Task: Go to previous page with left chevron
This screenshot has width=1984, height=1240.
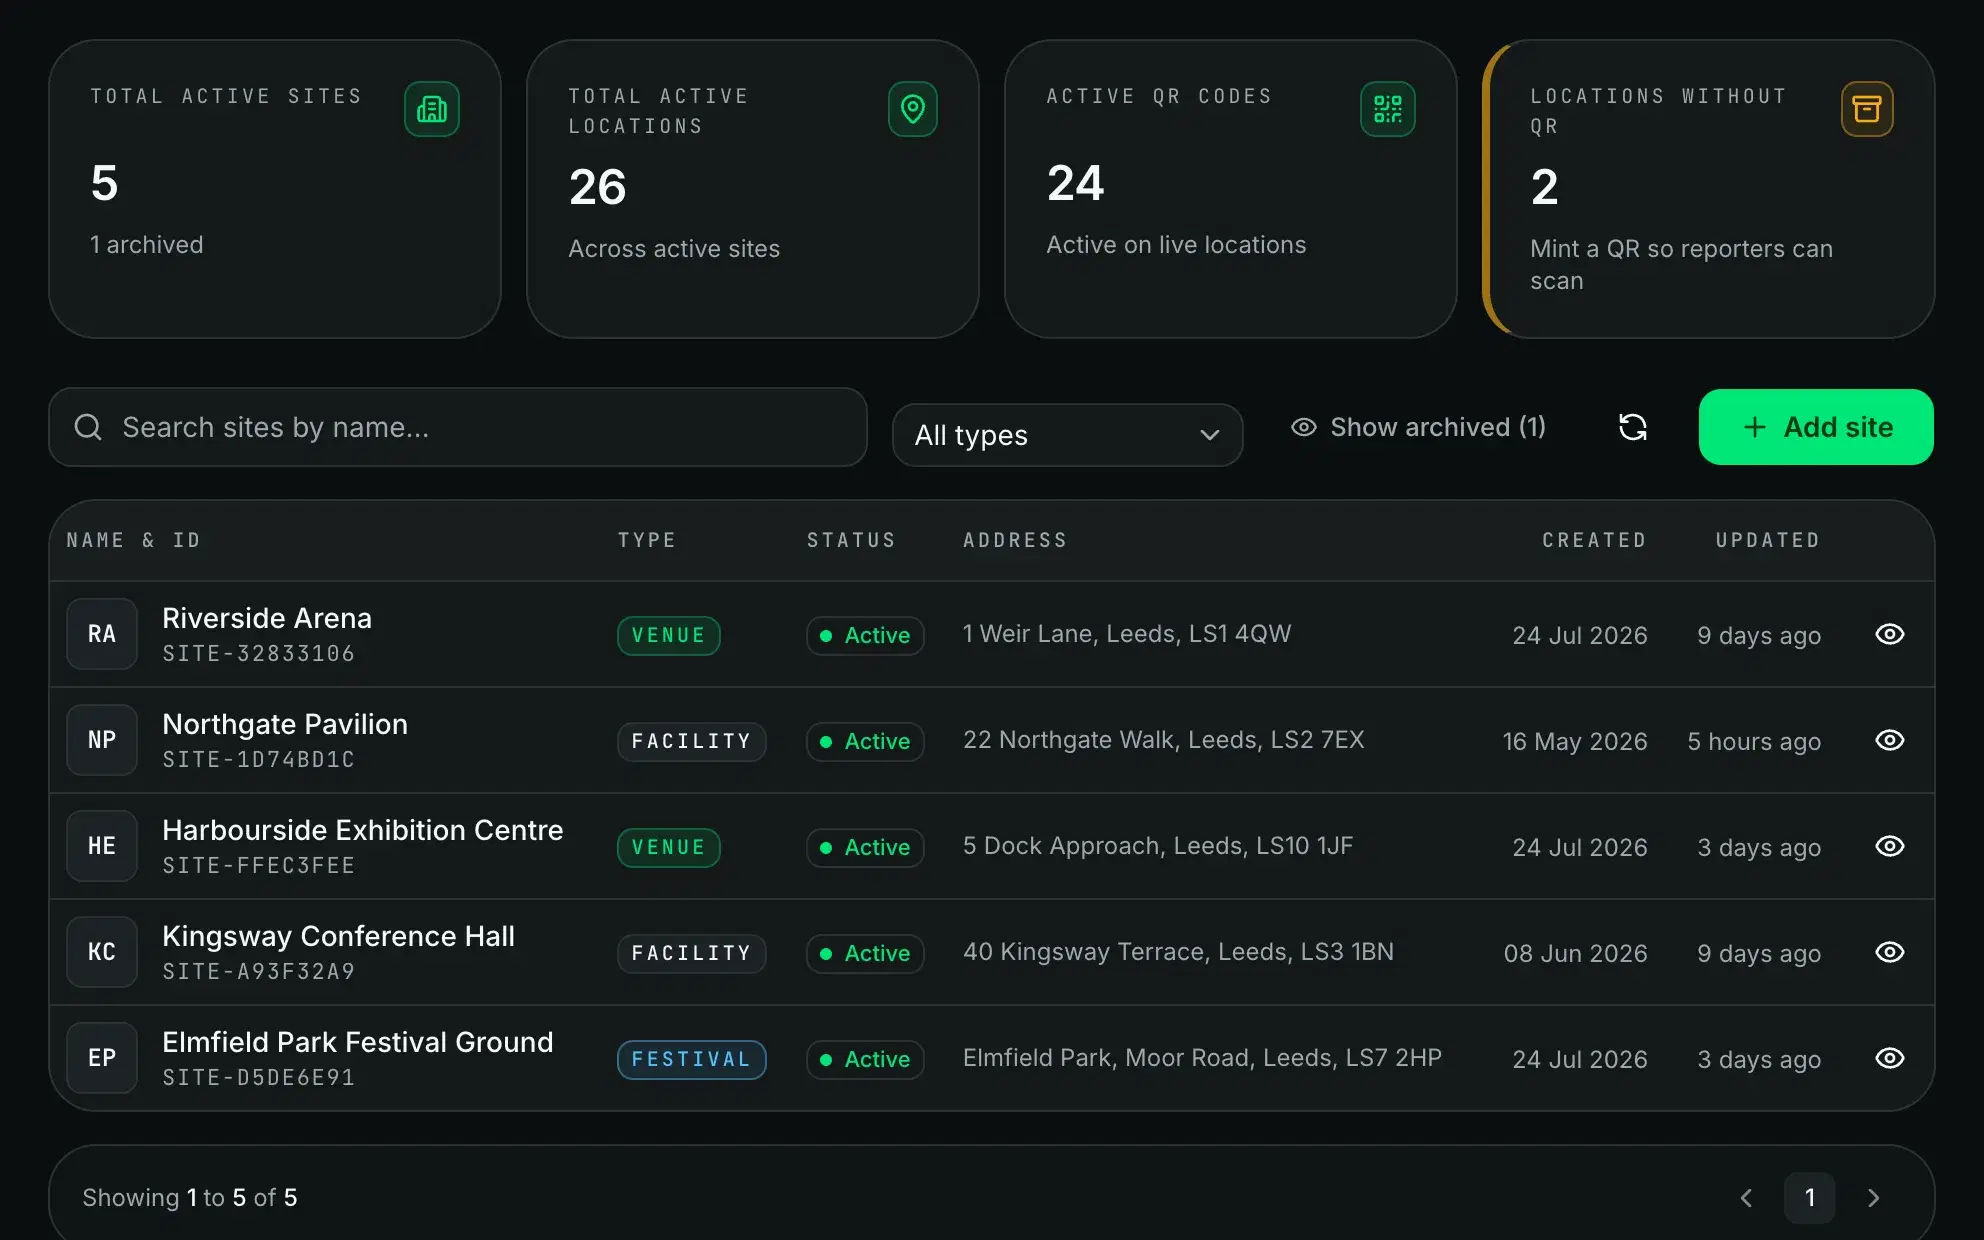Action: click(1746, 1198)
